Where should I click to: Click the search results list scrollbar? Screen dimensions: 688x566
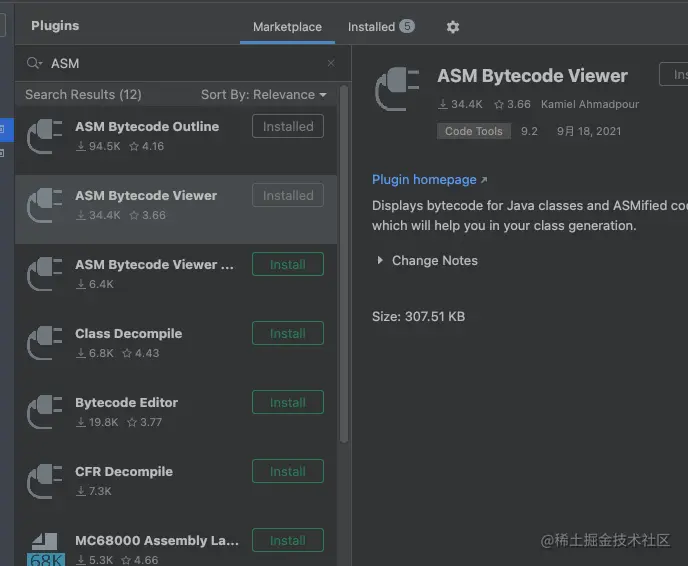(344, 263)
